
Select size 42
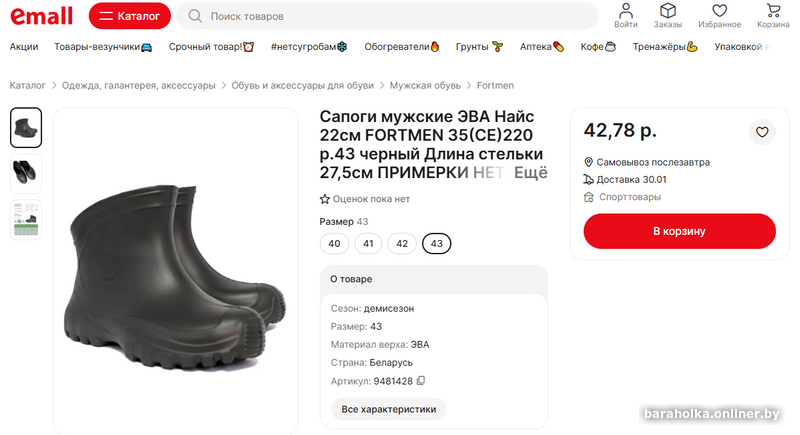402,243
